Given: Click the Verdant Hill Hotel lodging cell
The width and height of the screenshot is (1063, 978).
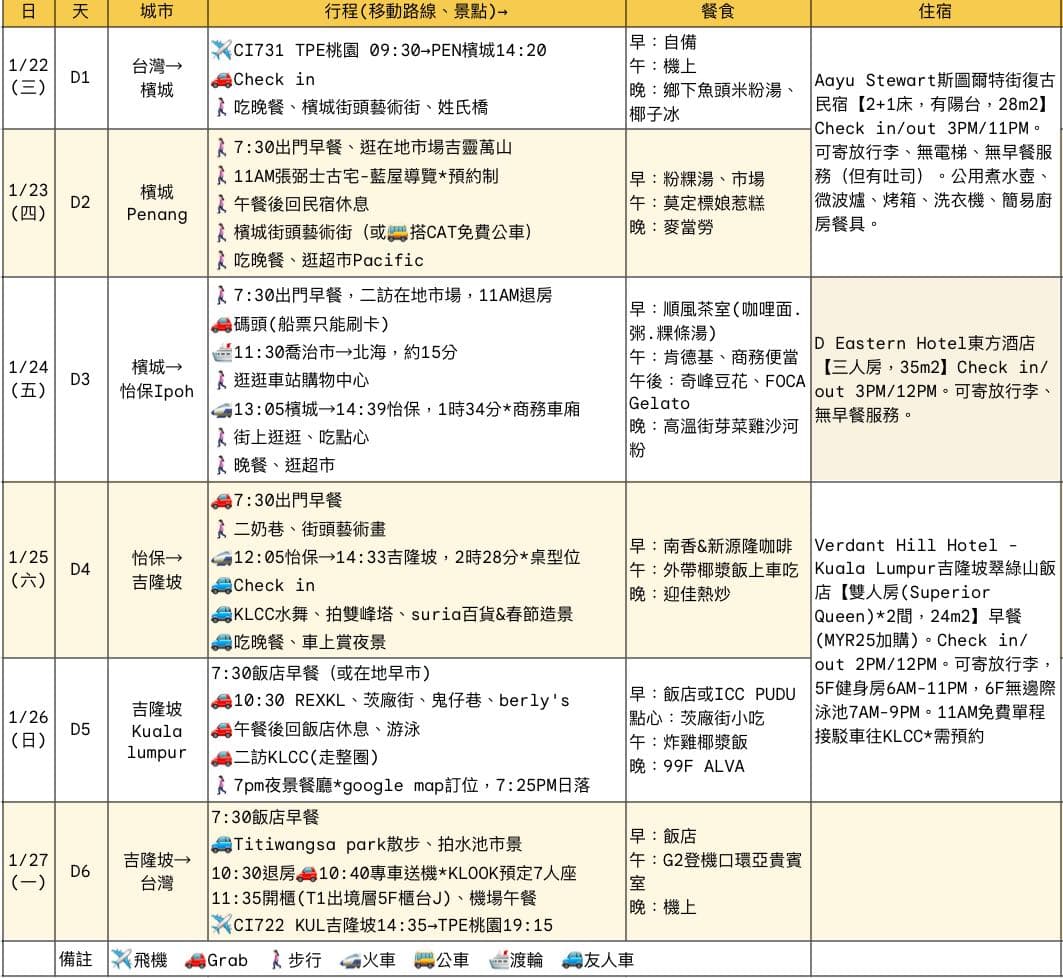Looking at the screenshot, I should (936, 642).
